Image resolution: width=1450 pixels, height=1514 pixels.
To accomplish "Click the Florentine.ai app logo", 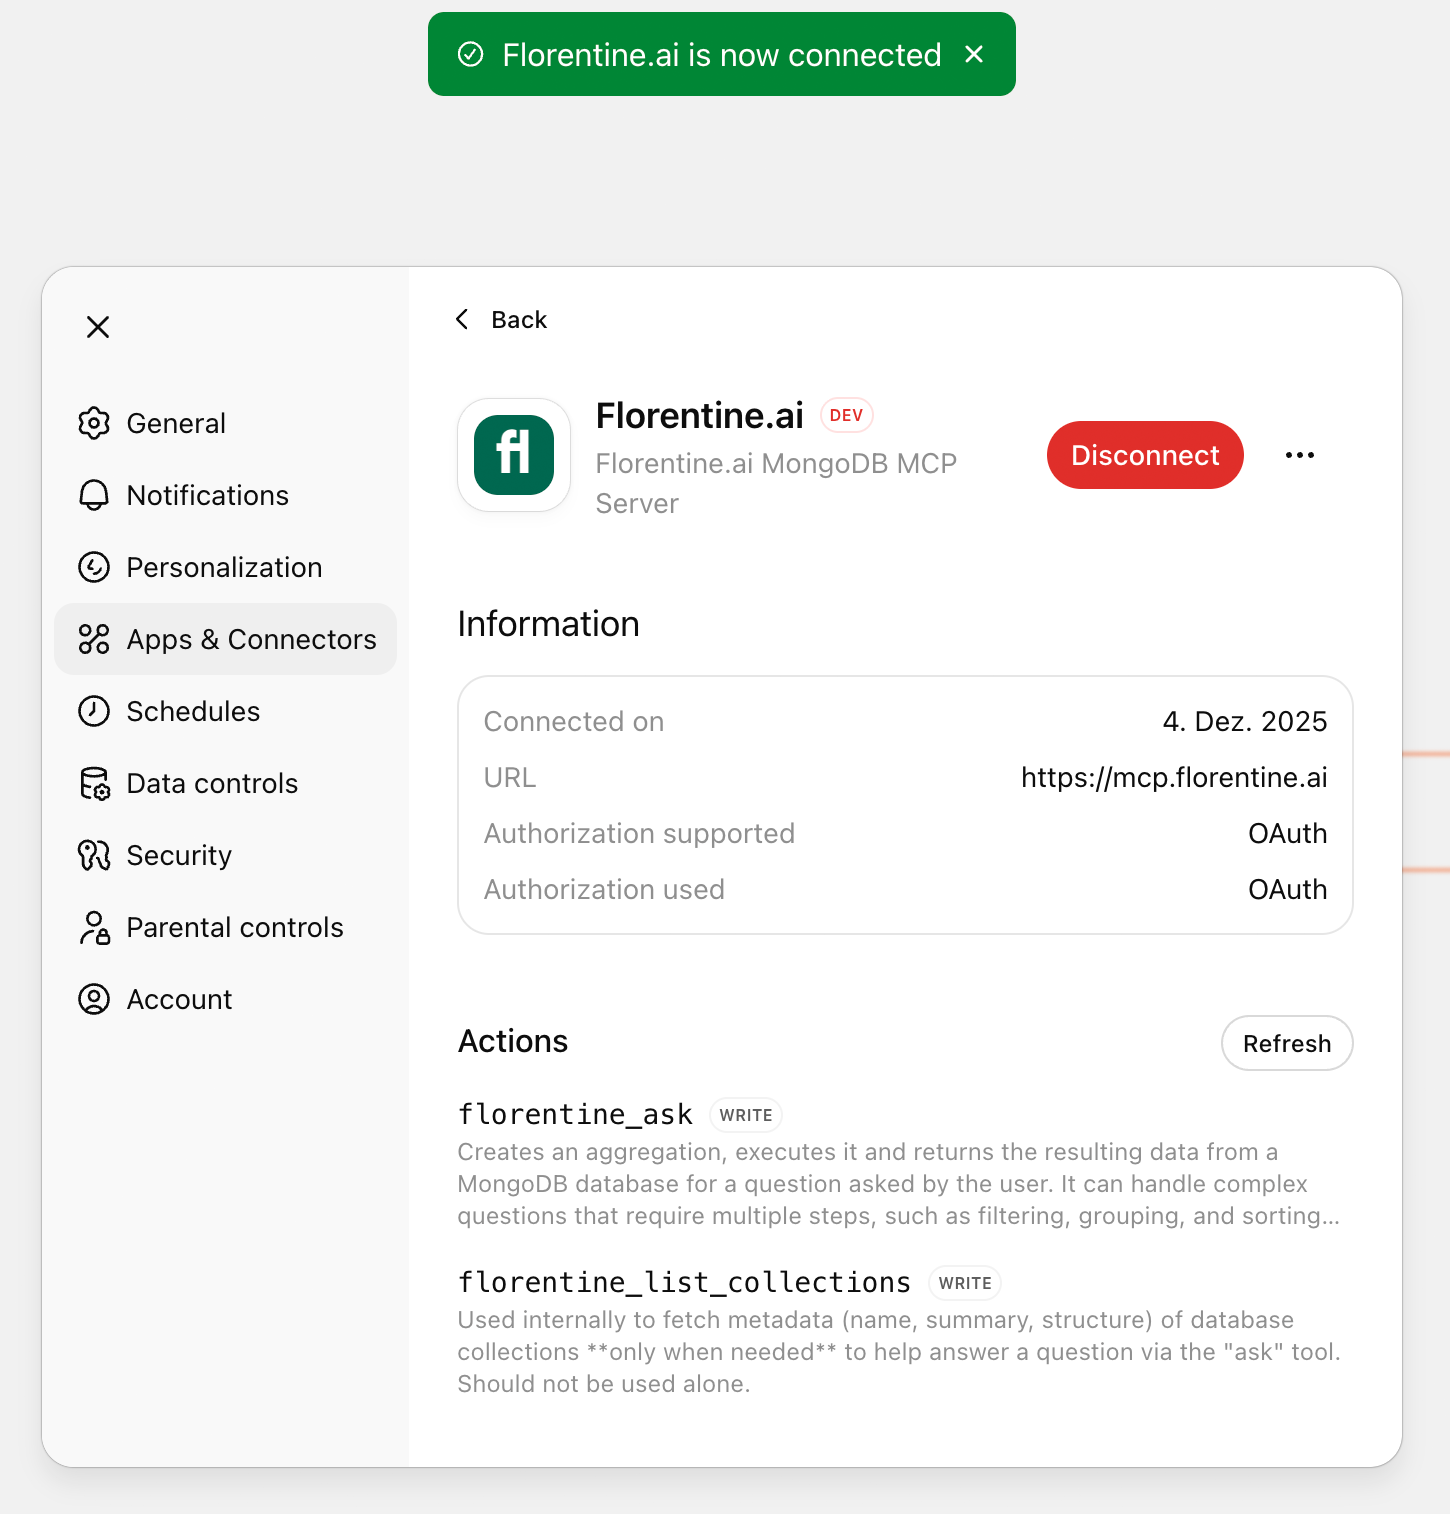I will [x=514, y=455].
